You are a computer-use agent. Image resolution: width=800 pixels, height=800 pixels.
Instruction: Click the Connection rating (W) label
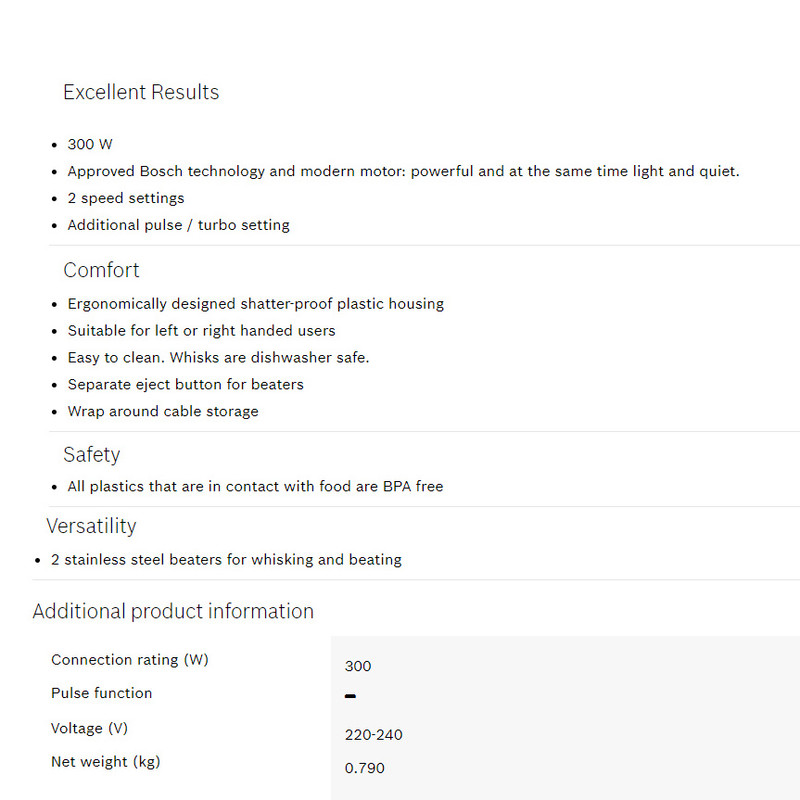click(x=130, y=660)
